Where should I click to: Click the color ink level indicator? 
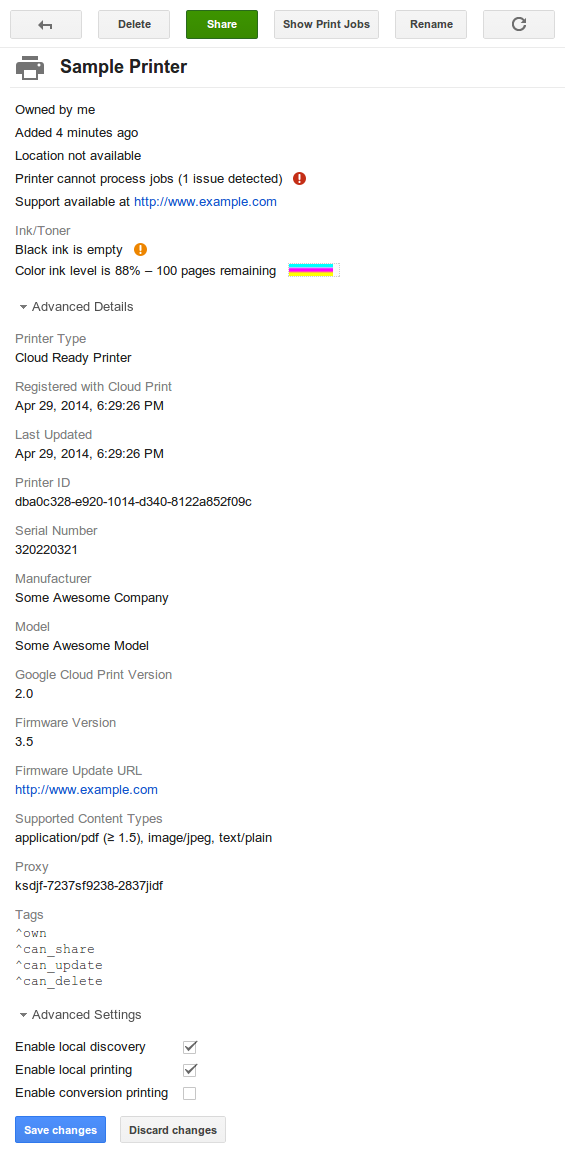pos(311,270)
